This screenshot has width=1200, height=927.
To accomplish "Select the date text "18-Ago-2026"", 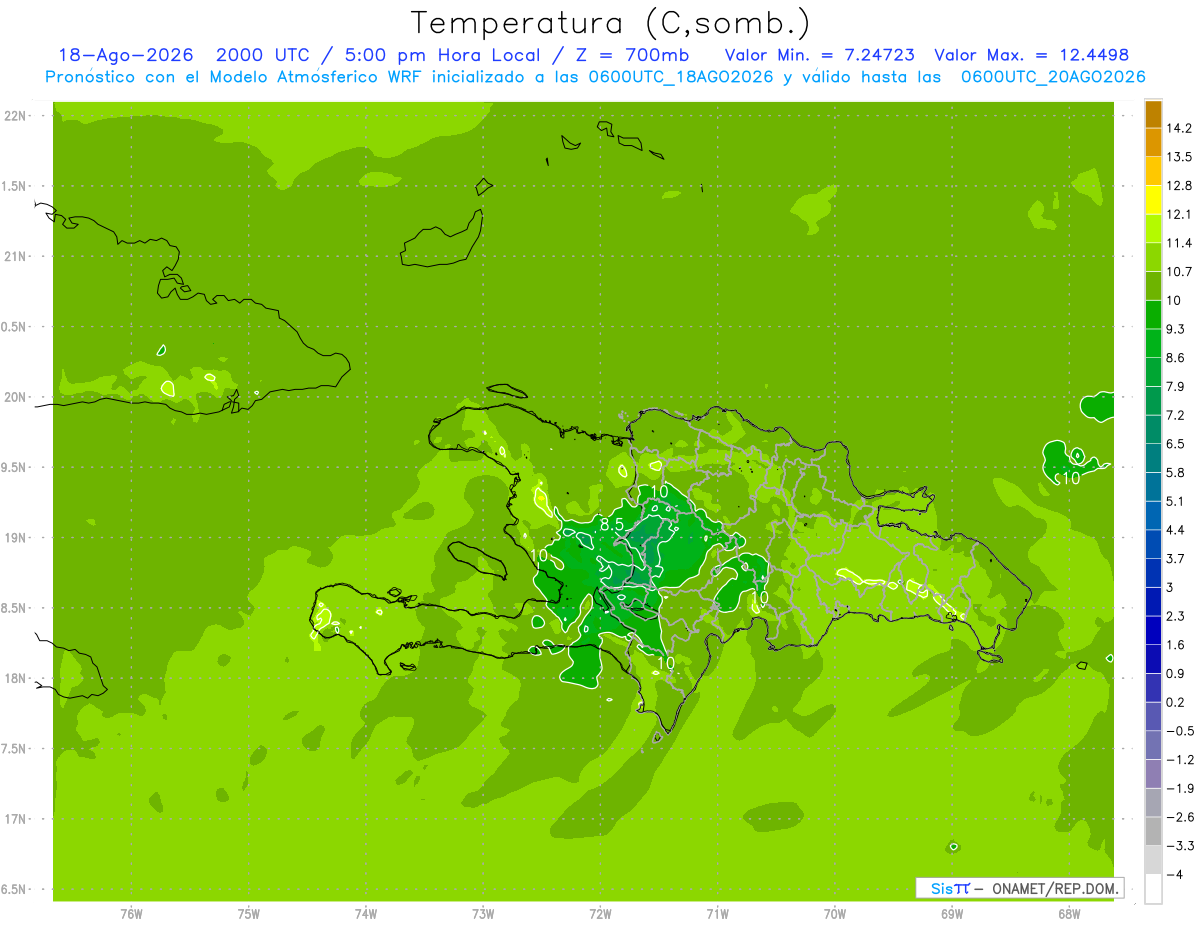I will pyautogui.click(x=125, y=55).
